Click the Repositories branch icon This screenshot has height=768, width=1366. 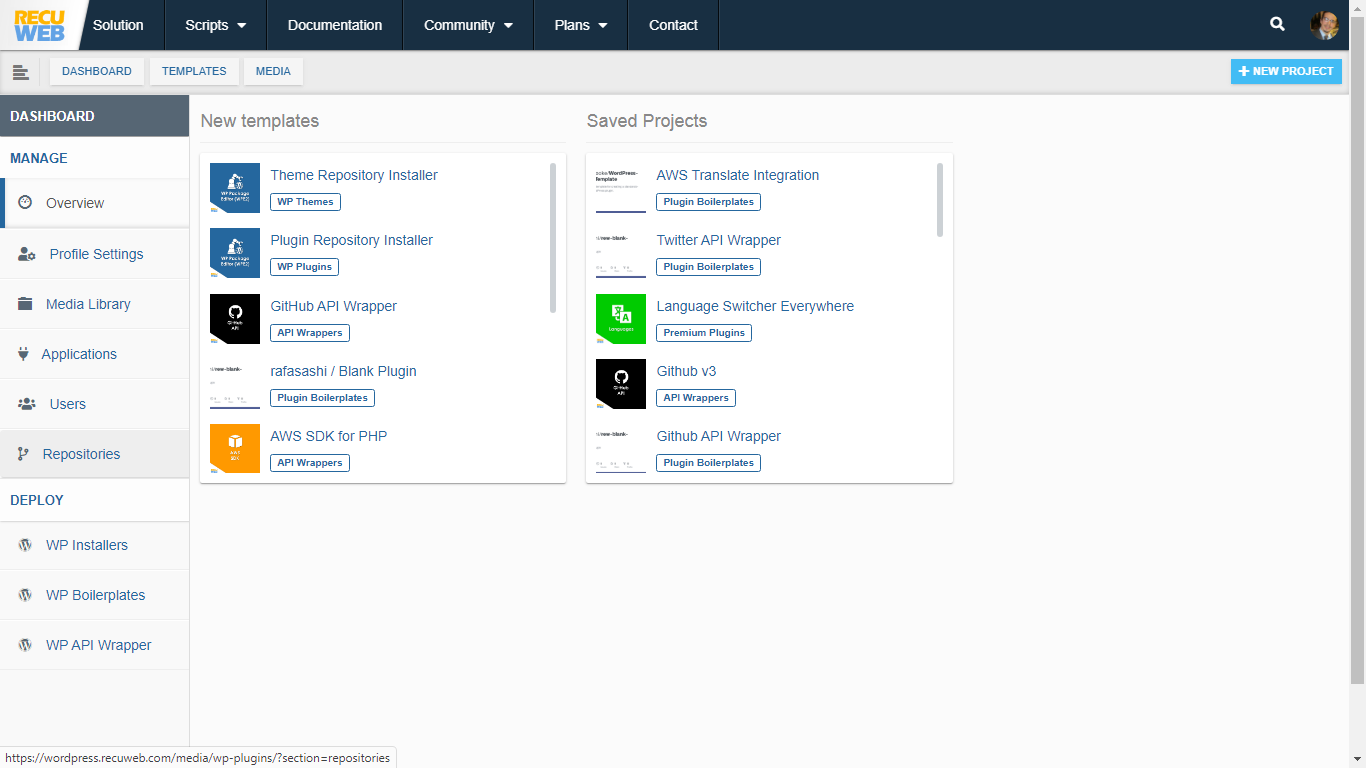click(x=23, y=454)
